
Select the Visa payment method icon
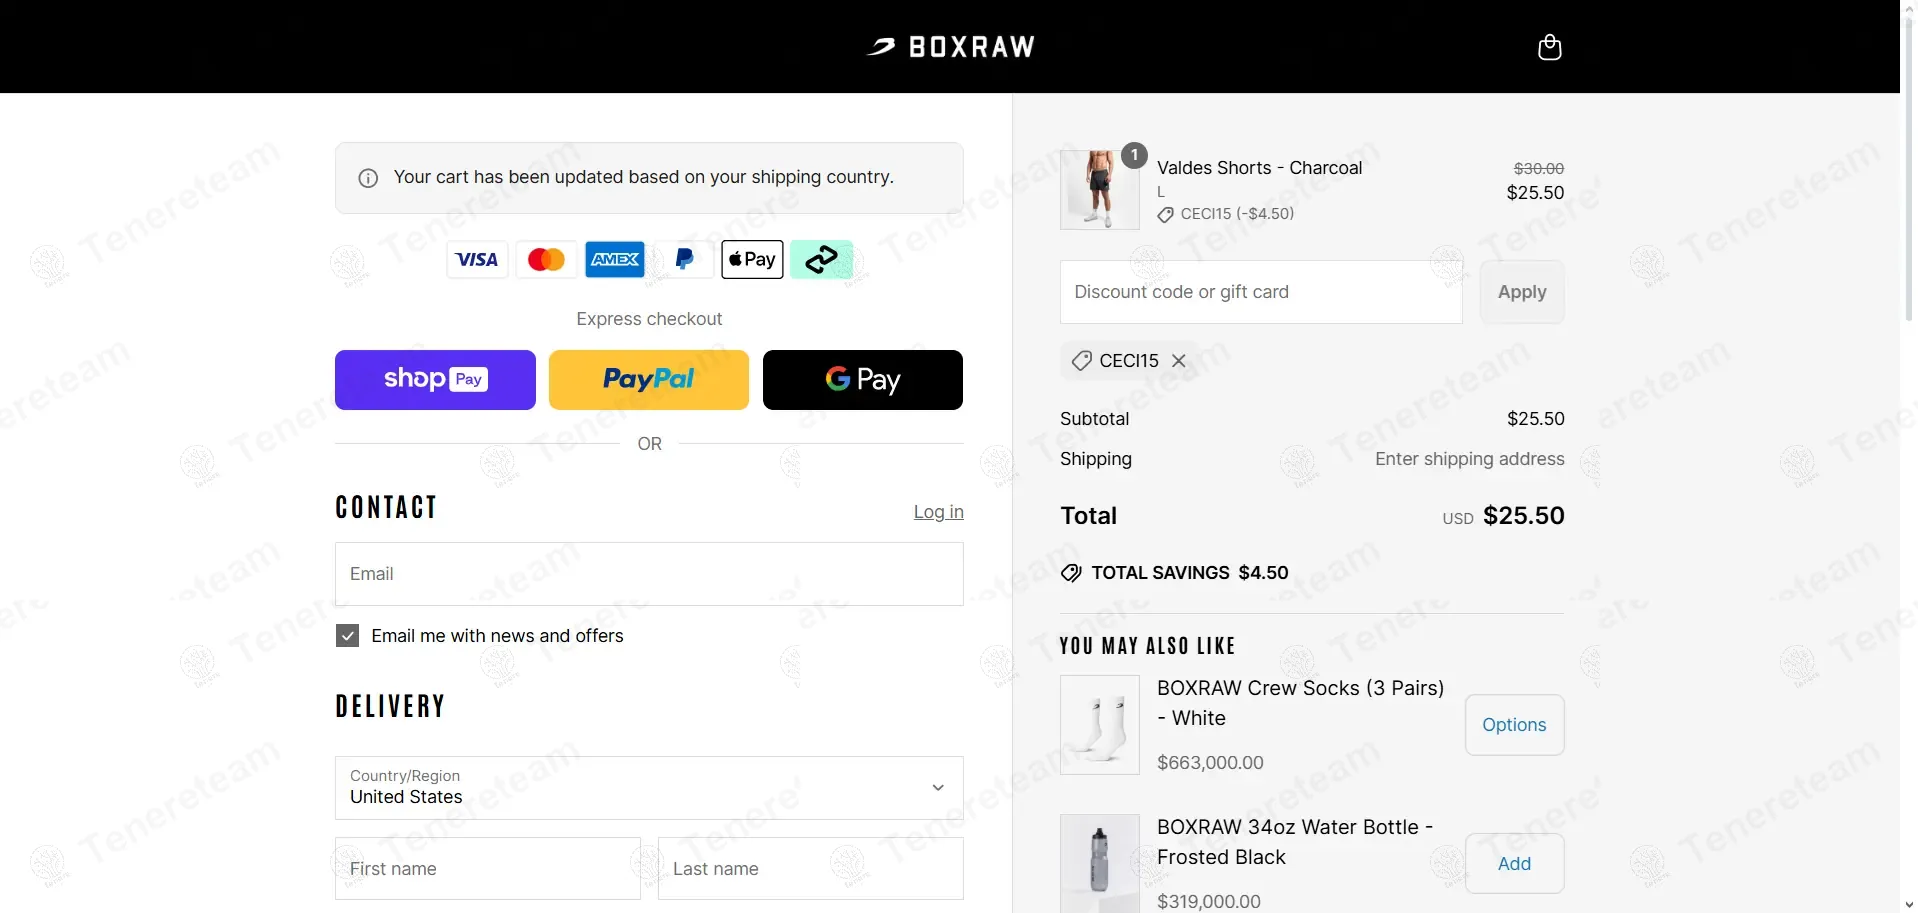point(476,259)
